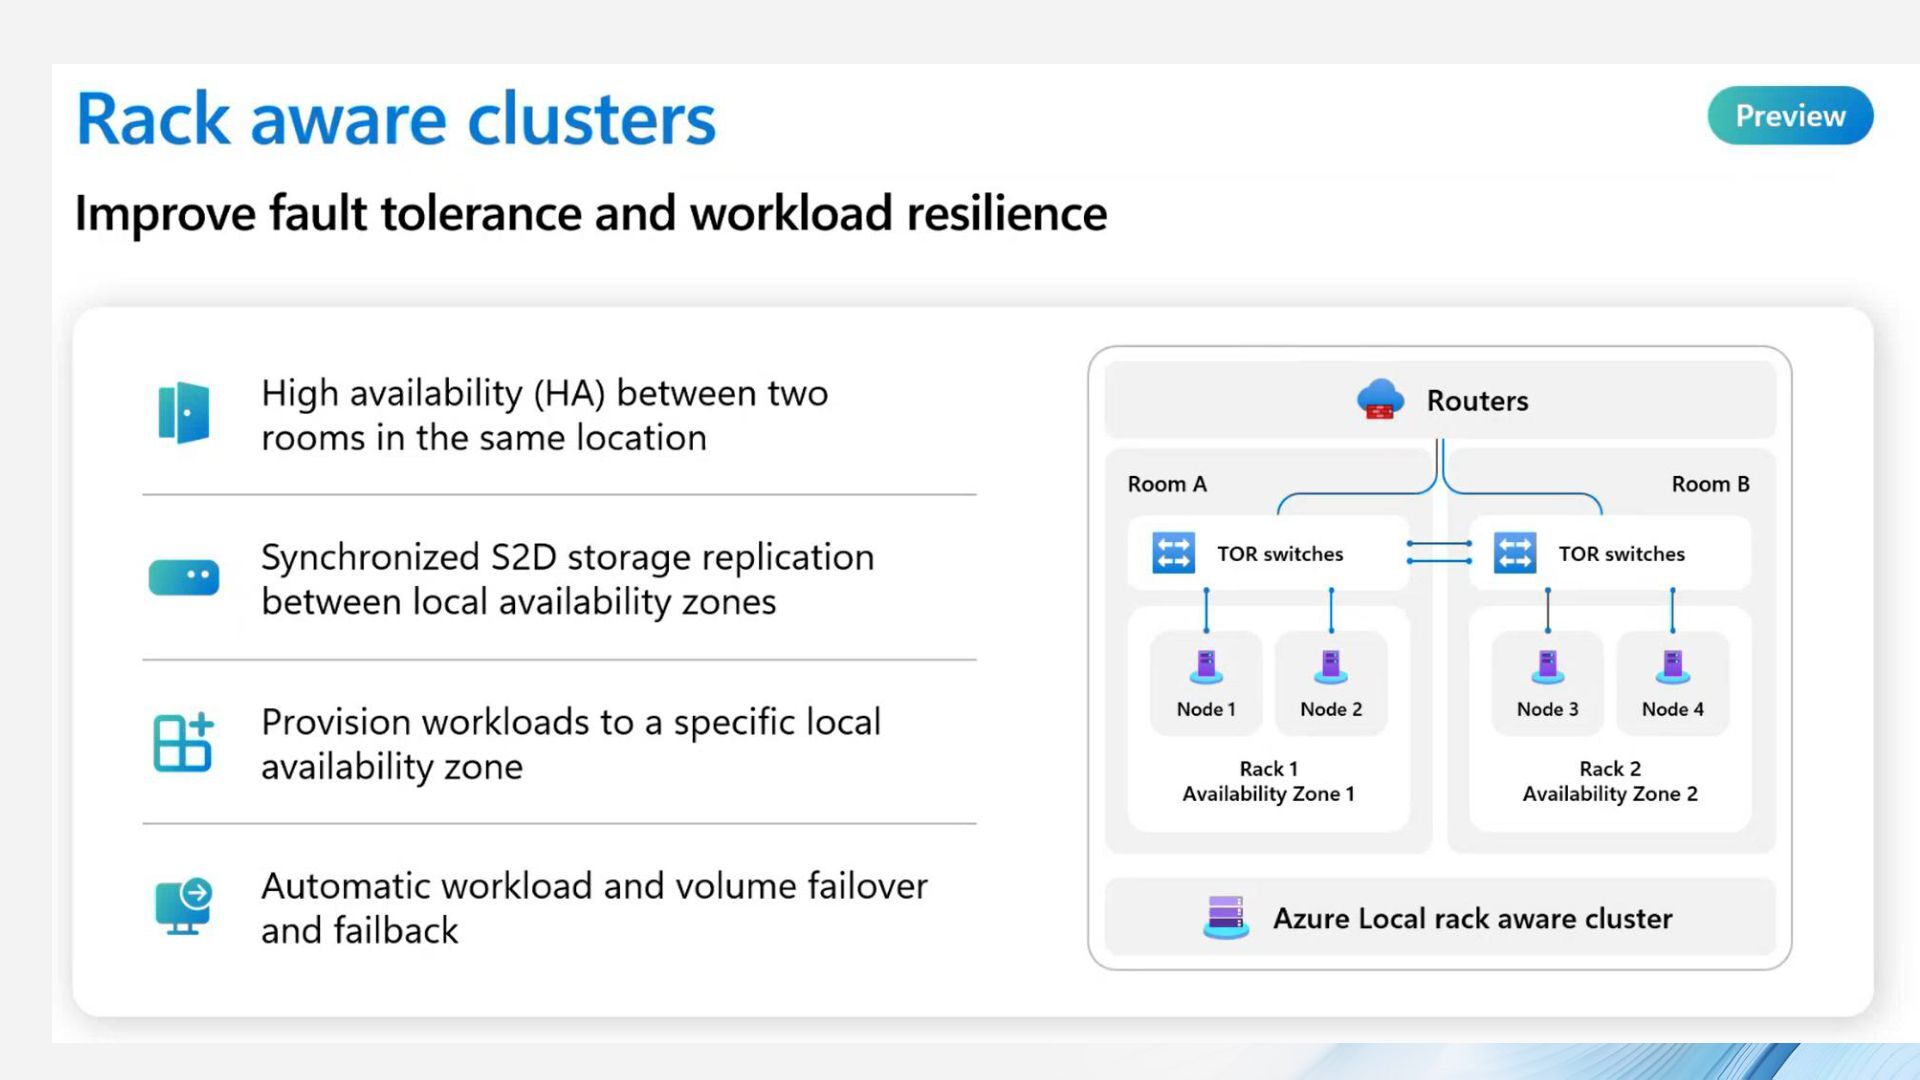Screen dimensions: 1920x1080
Task: Select the Node 3 server icon
Action: click(1547, 666)
